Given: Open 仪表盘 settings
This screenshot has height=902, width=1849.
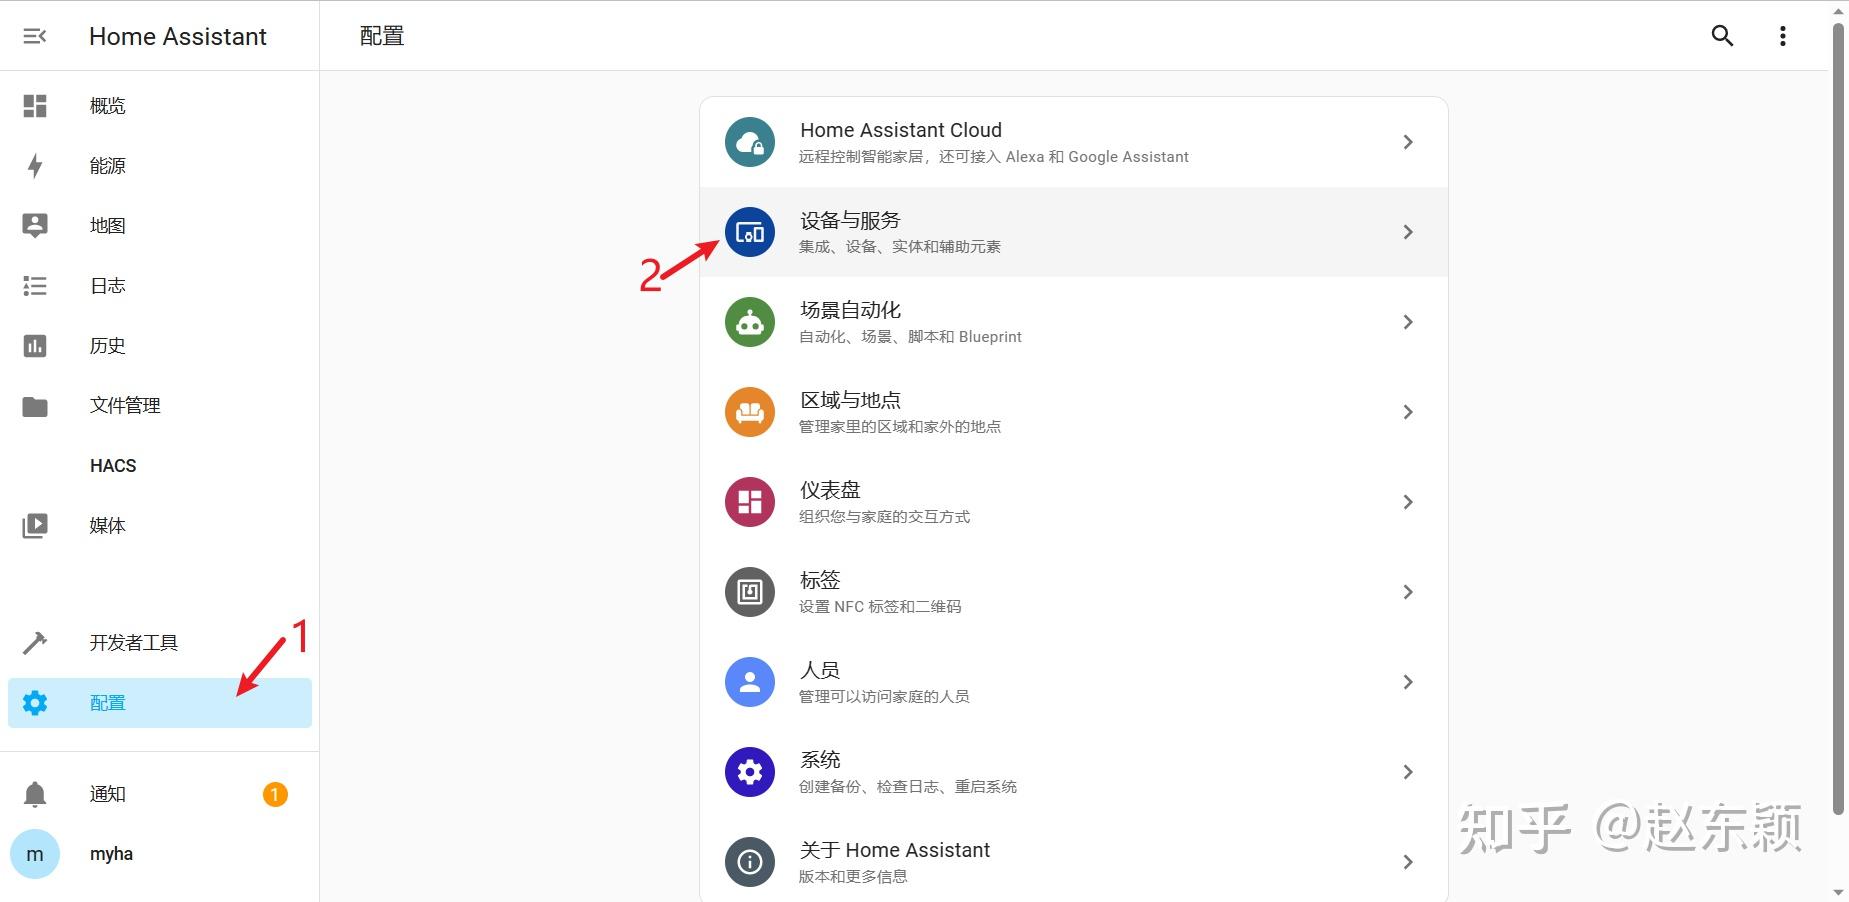Looking at the screenshot, I should click(x=1074, y=502).
